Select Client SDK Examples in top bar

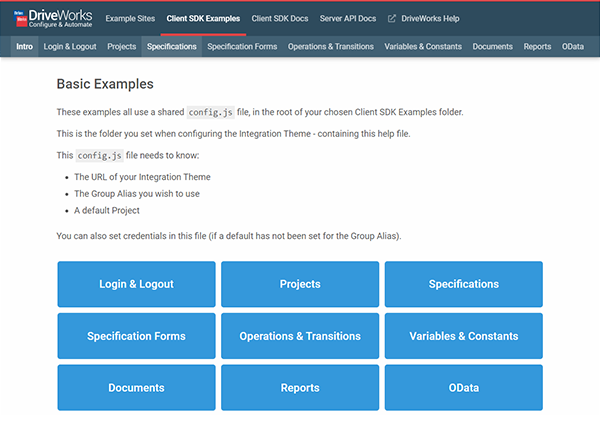203,18
